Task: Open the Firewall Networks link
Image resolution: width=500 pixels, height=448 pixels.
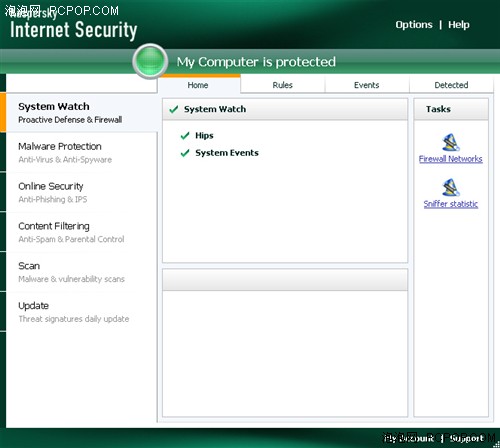Action: pos(451,159)
